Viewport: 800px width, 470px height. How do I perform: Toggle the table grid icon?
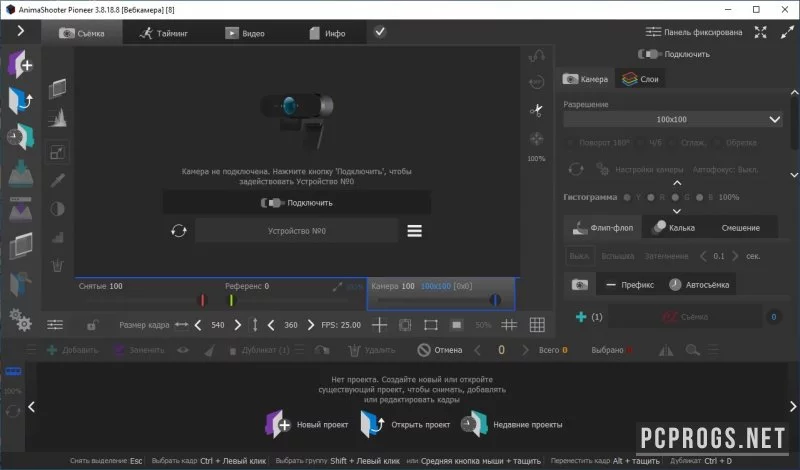pyautogui.click(x=537, y=325)
